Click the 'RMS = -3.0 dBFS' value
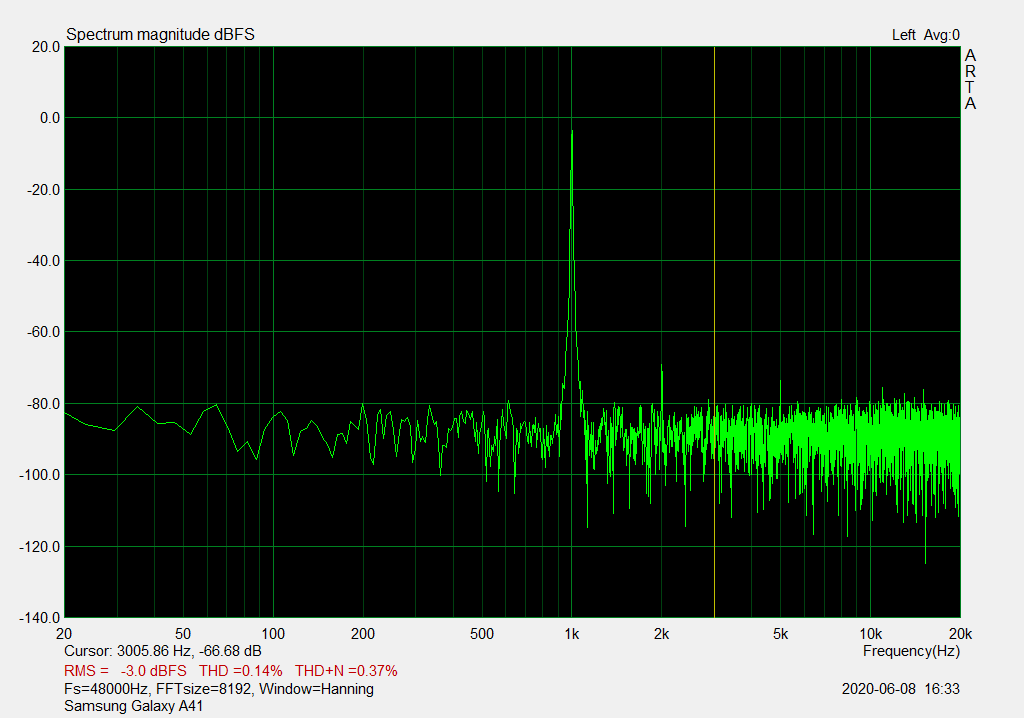This screenshot has width=1024, height=718. (125, 671)
